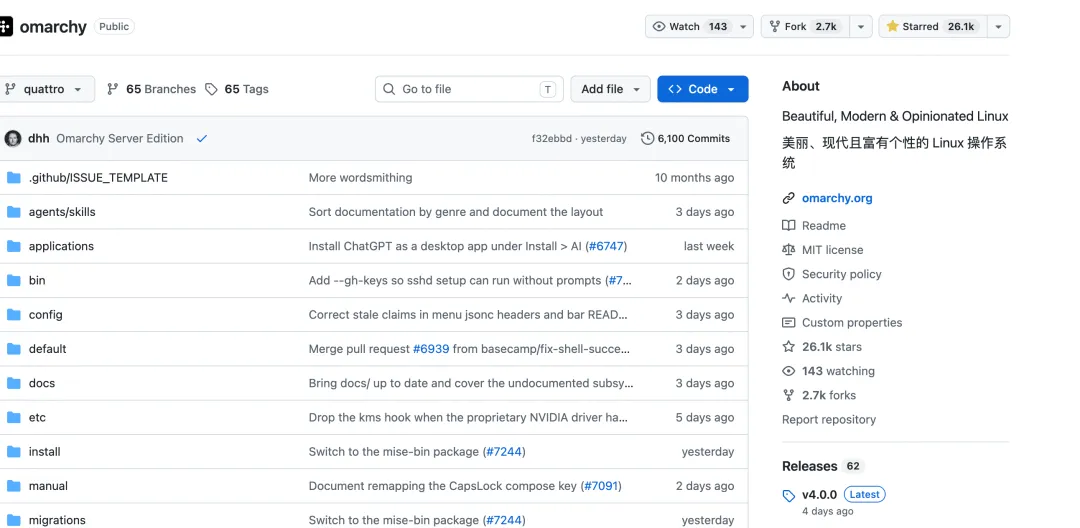Viewport: 1080px width, 528px height.
Task: Open pull request #6939 link
Action: (x=431, y=349)
